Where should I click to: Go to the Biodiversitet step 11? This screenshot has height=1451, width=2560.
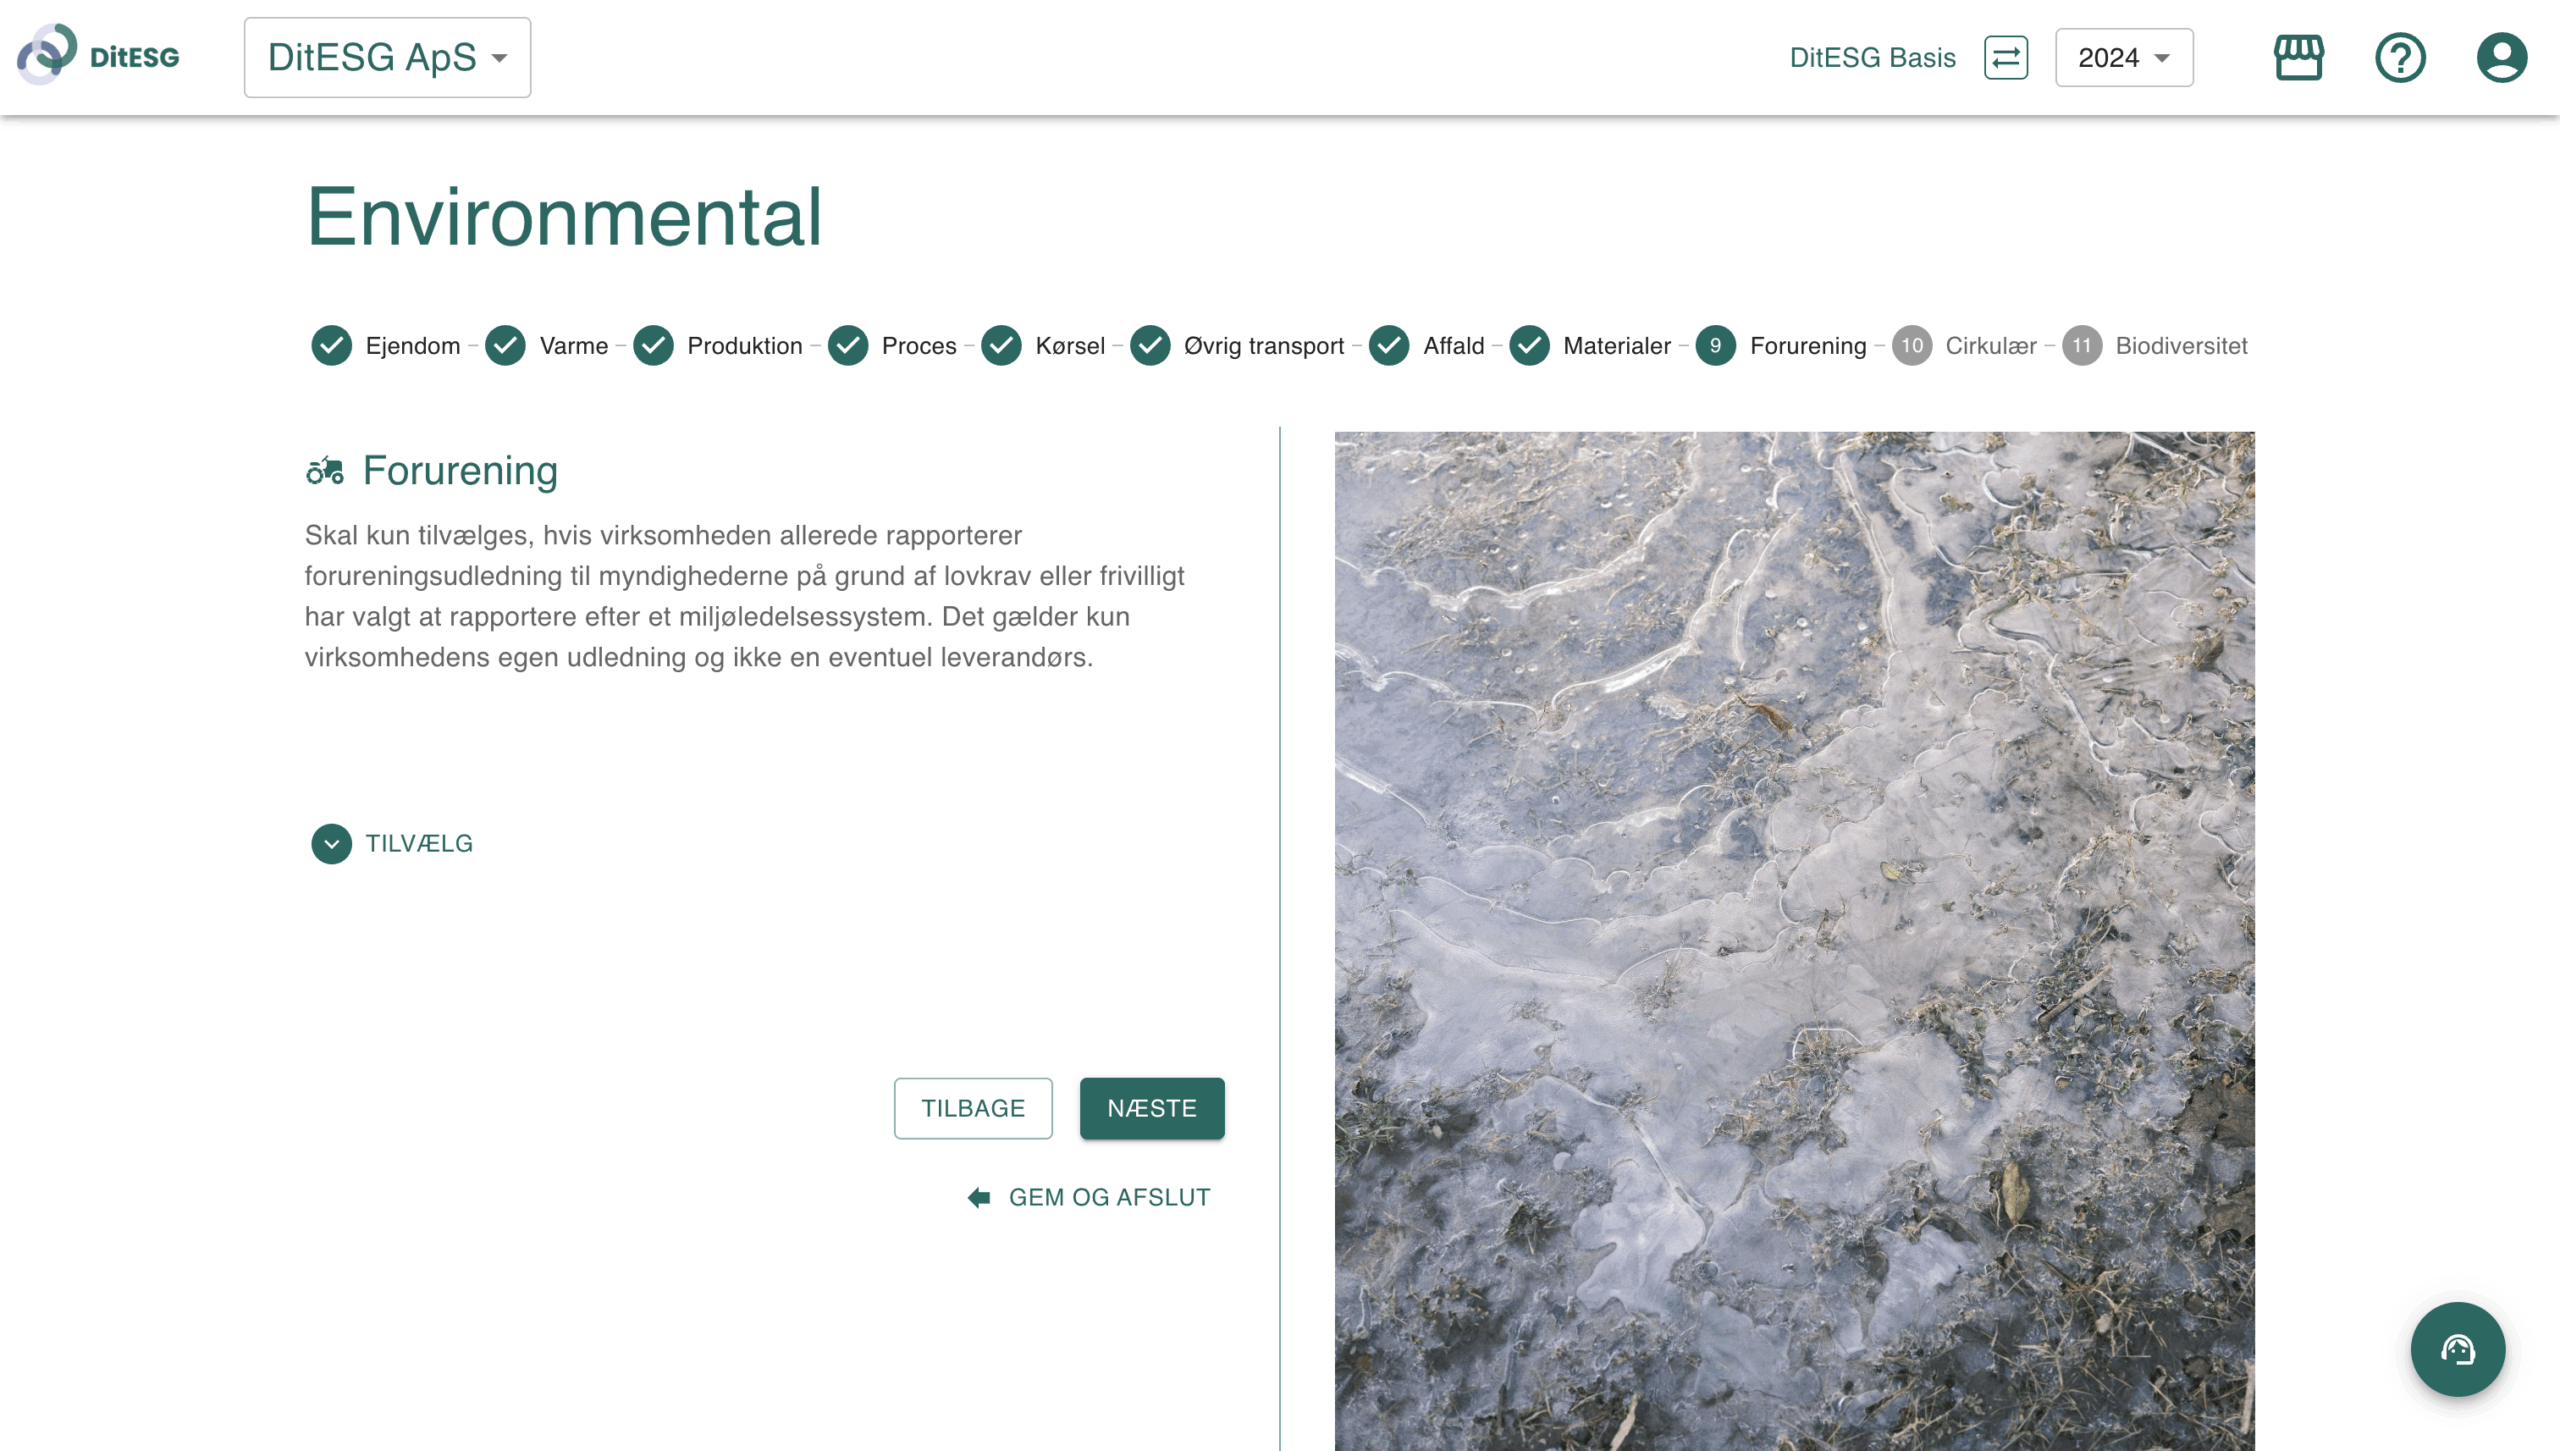click(2081, 346)
